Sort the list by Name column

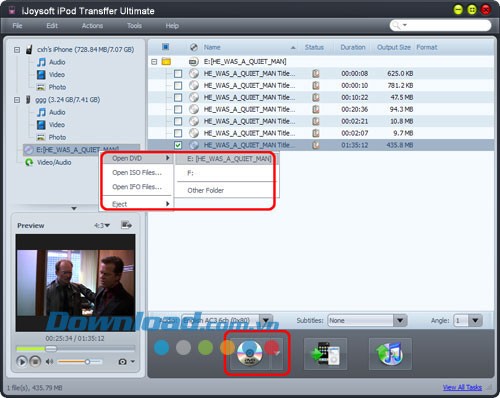tap(212, 47)
